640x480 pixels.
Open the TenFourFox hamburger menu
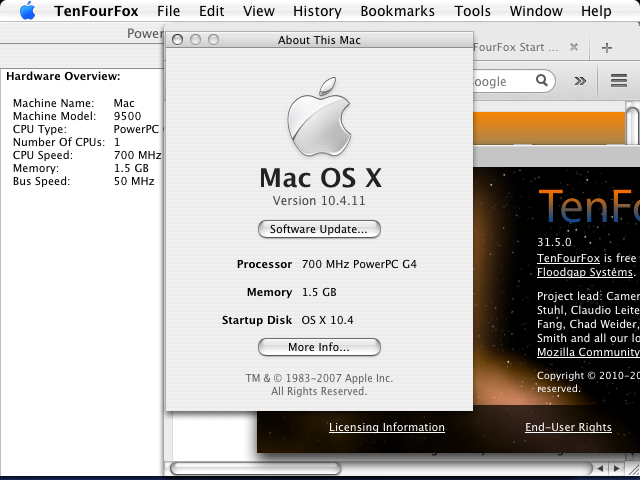(x=619, y=80)
